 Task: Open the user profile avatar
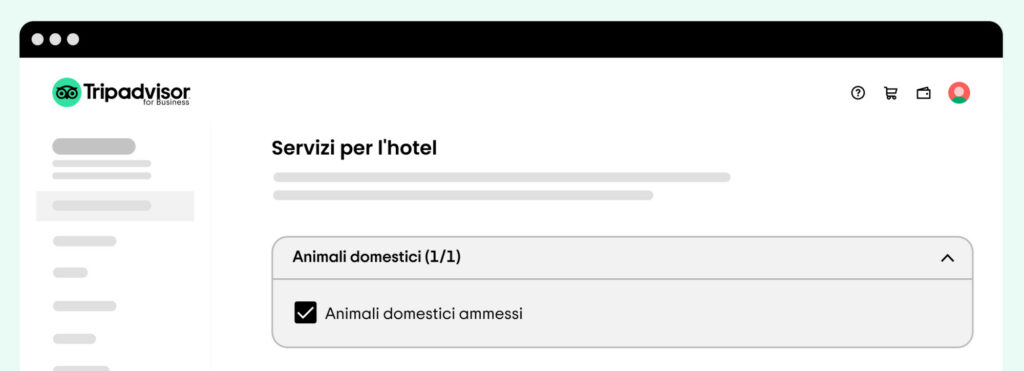tap(959, 93)
